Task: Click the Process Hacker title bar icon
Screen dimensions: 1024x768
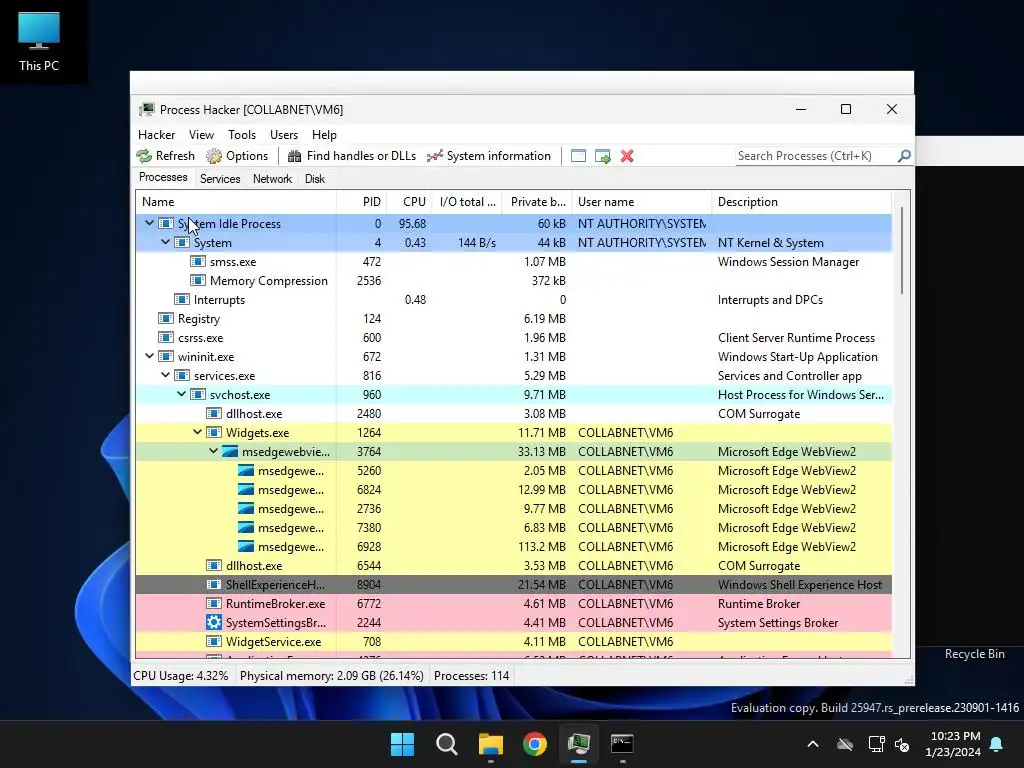Action: point(147,110)
